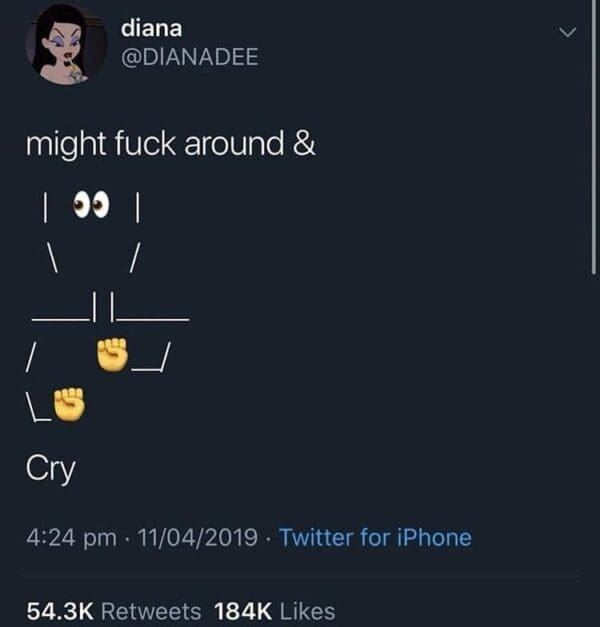Click the upper raised fist emoji
This screenshot has height=627, width=600.
point(112,354)
